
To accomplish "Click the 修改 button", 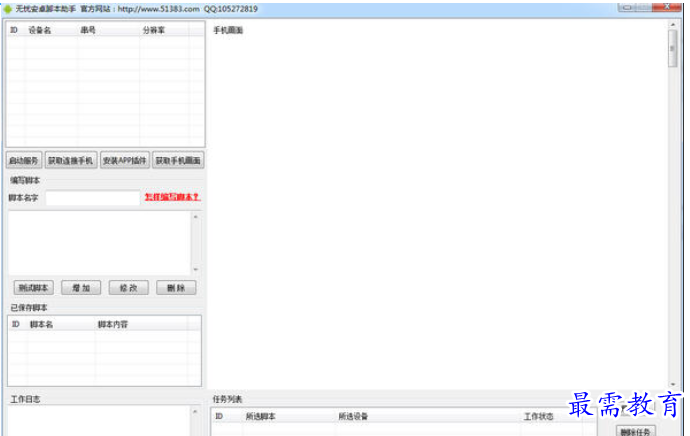I will click(128, 288).
